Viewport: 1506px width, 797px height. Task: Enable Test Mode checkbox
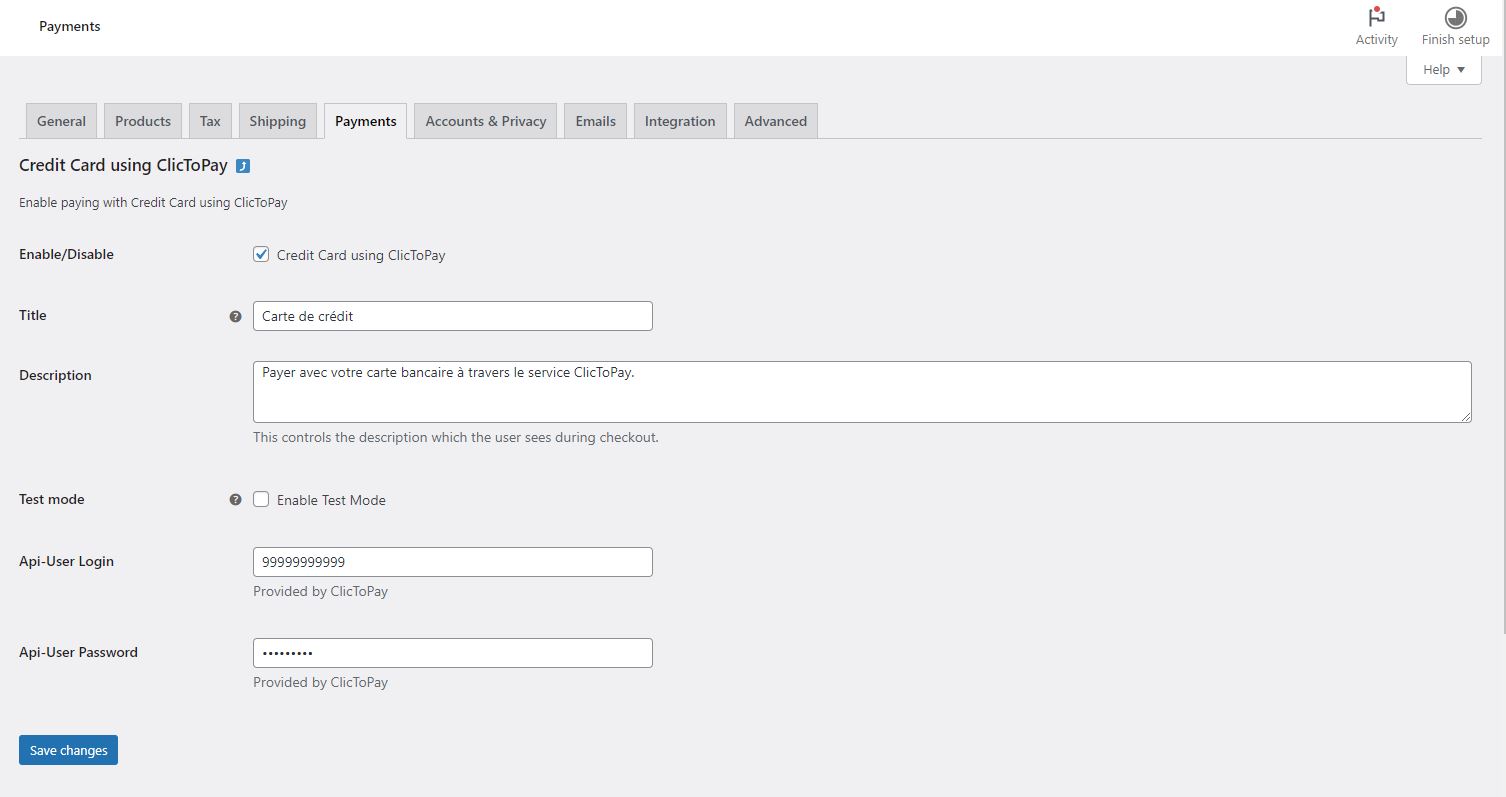coord(261,499)
